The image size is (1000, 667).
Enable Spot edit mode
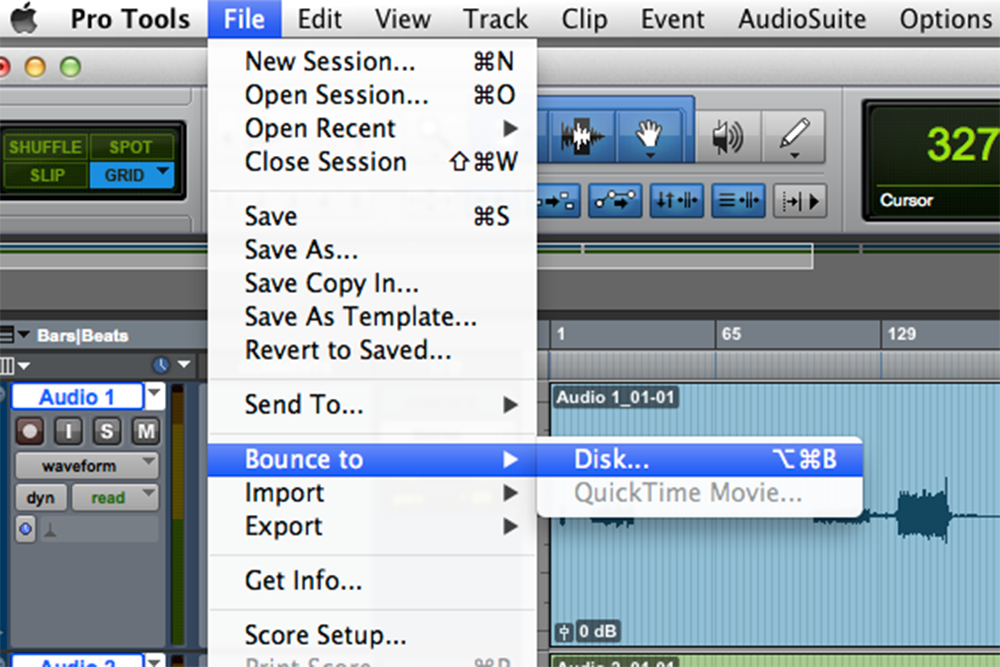pos(131,147)
